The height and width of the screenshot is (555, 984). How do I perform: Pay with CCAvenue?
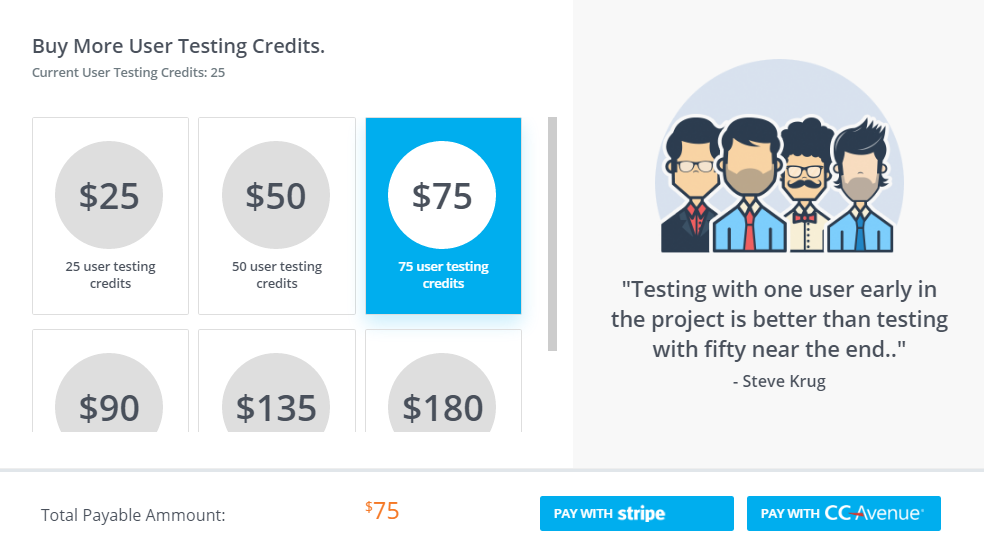click(x=843, y=514)
